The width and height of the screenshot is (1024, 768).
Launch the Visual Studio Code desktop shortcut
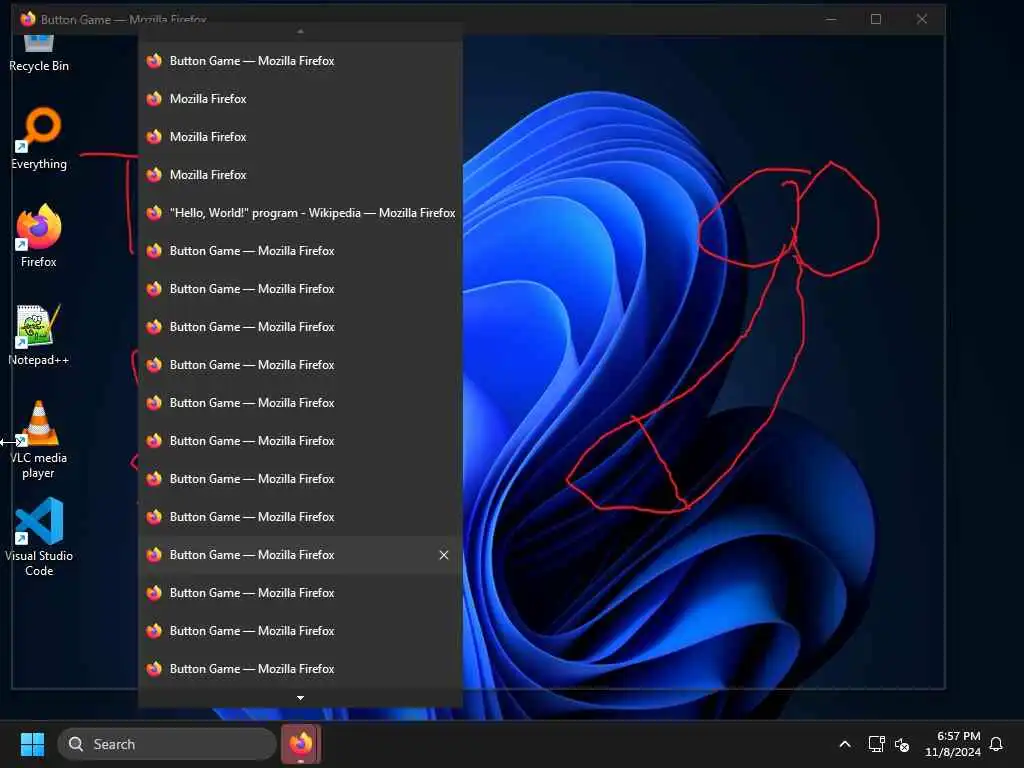(39, 537)
